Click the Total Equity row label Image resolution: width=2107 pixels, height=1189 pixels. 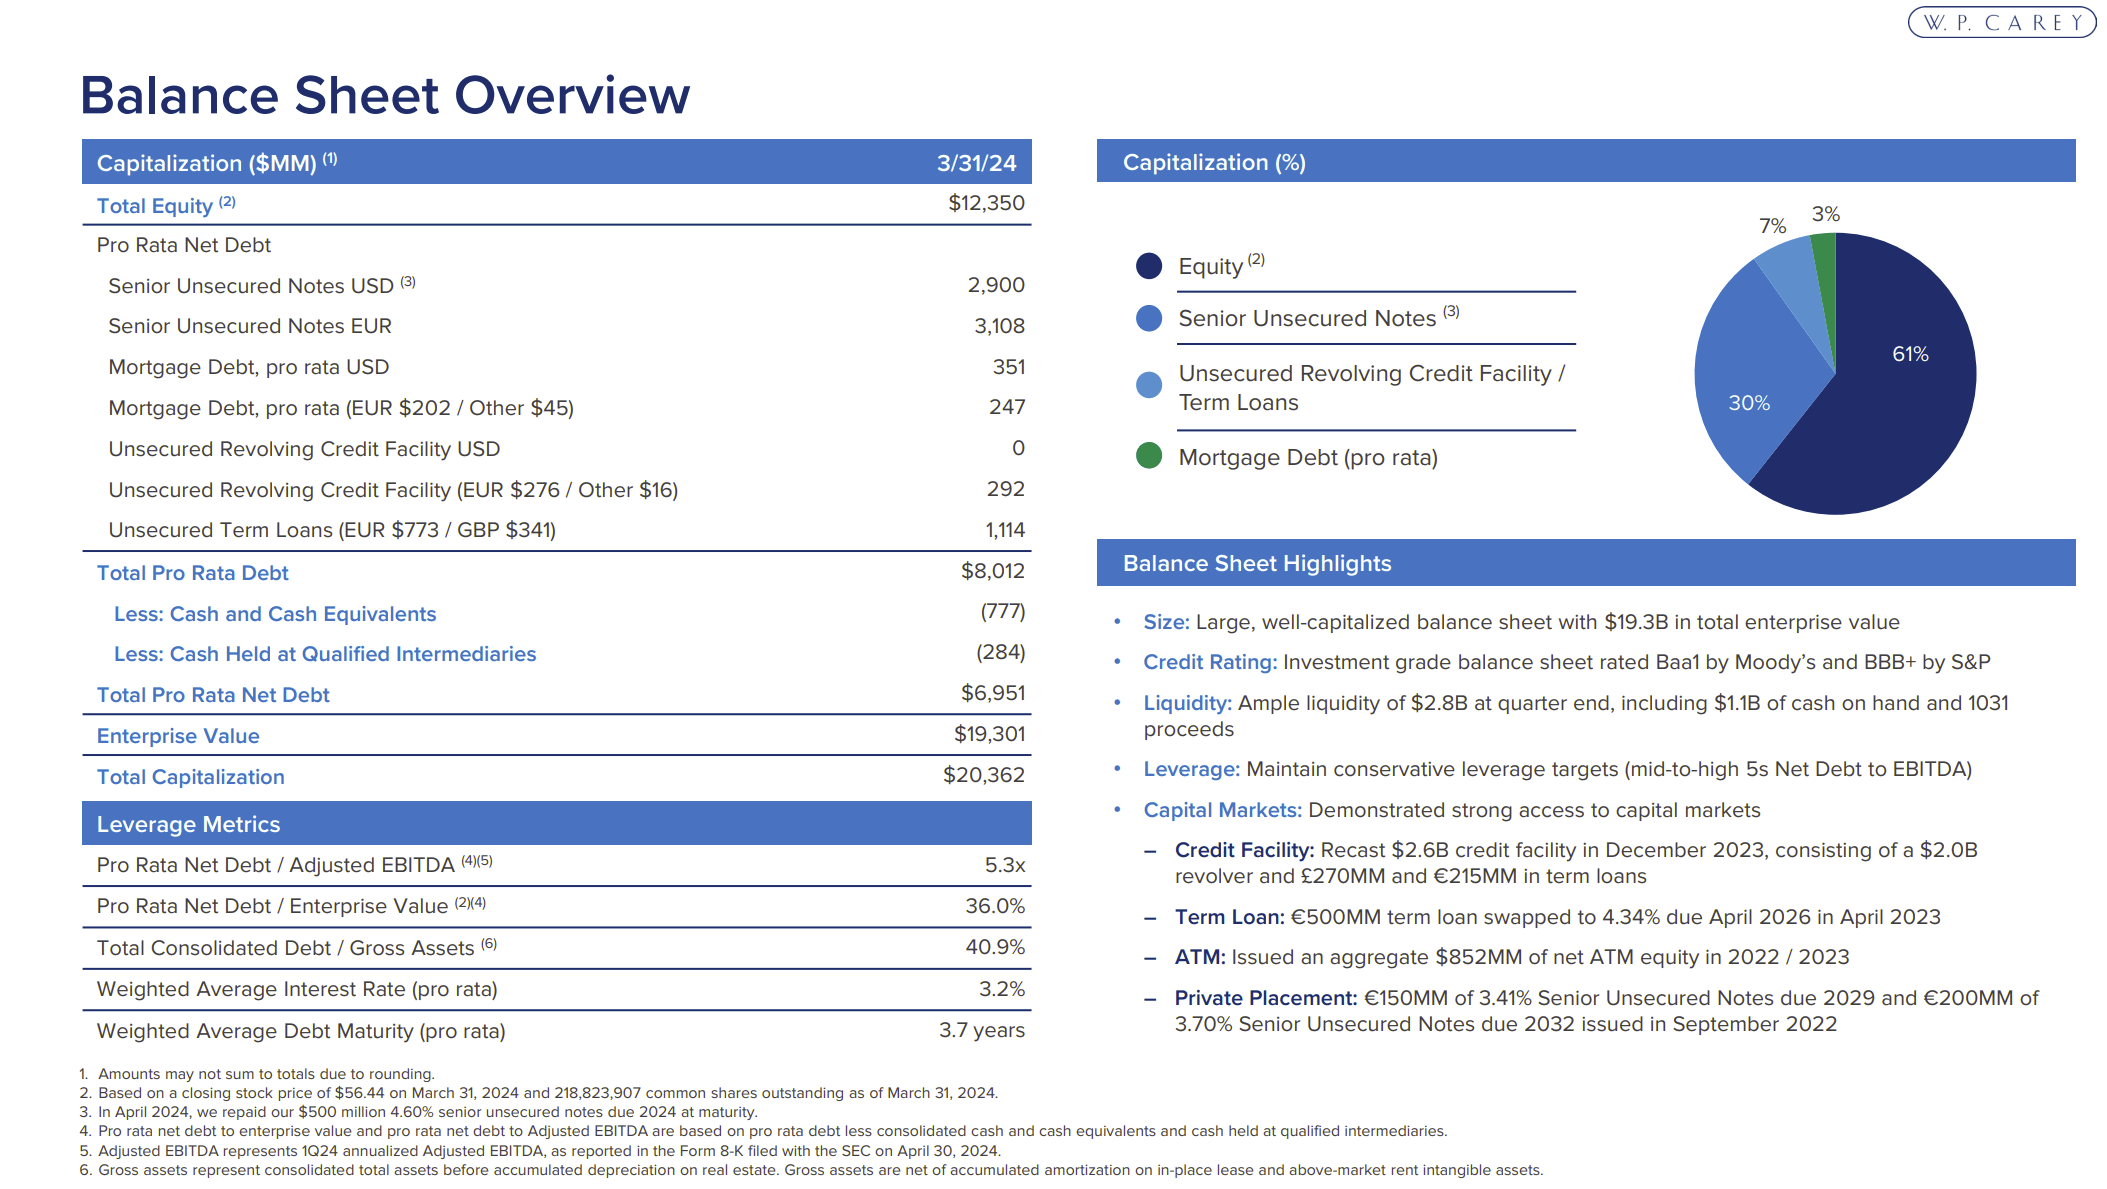[x=166, y=205]
